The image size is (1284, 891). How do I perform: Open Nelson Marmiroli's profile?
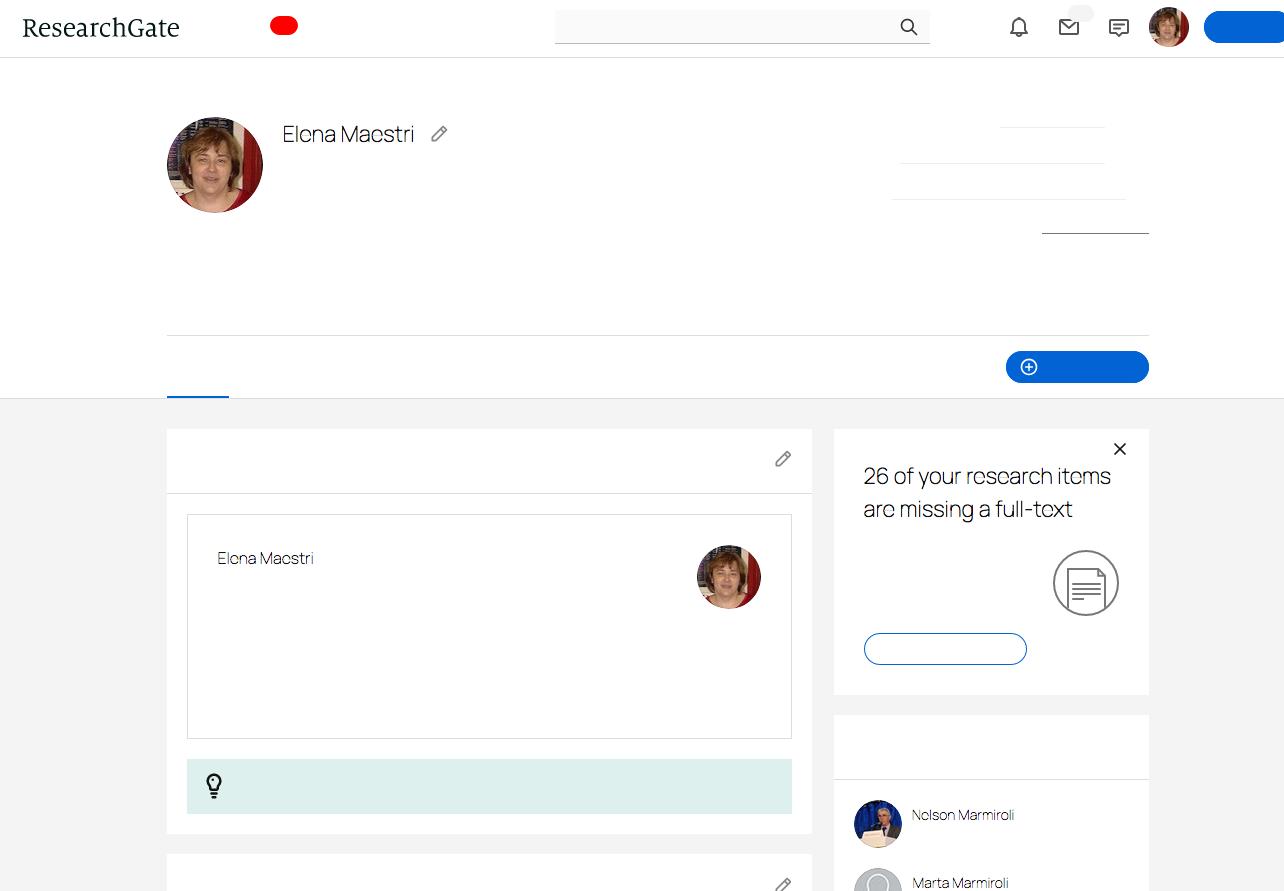(962, 815)
